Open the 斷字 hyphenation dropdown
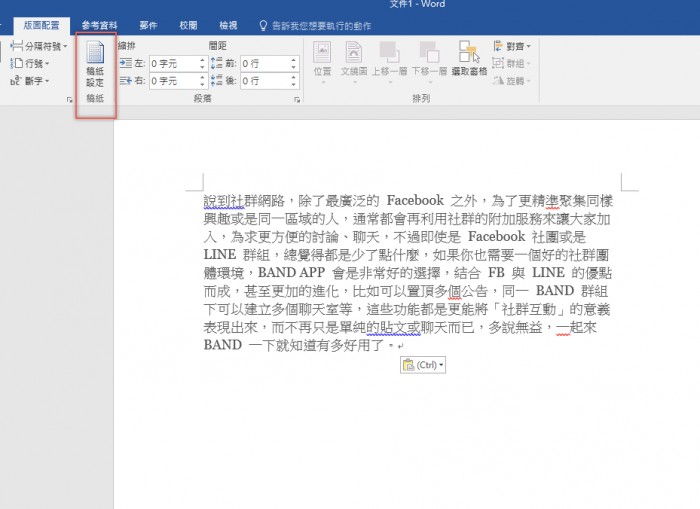This screenshot has width=700, height=509. coord(32,81)
